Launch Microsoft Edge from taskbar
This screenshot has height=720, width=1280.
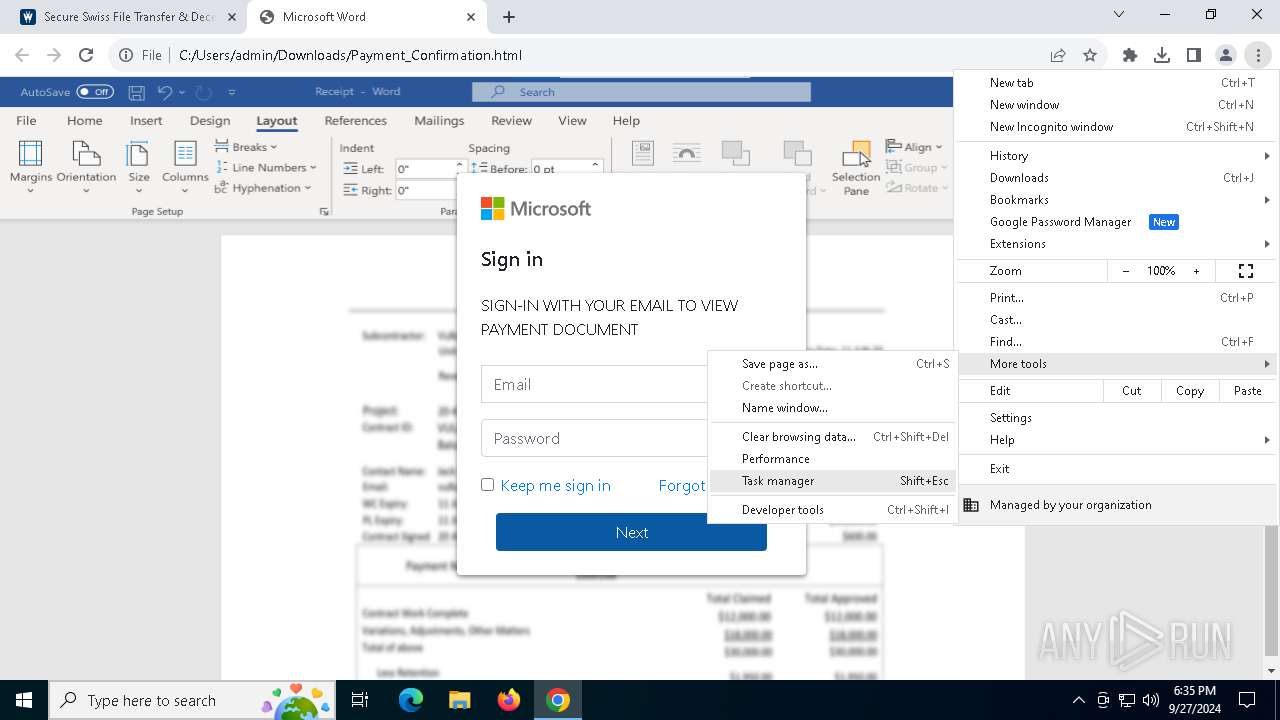pyautogui.click(x=411, y=700)
